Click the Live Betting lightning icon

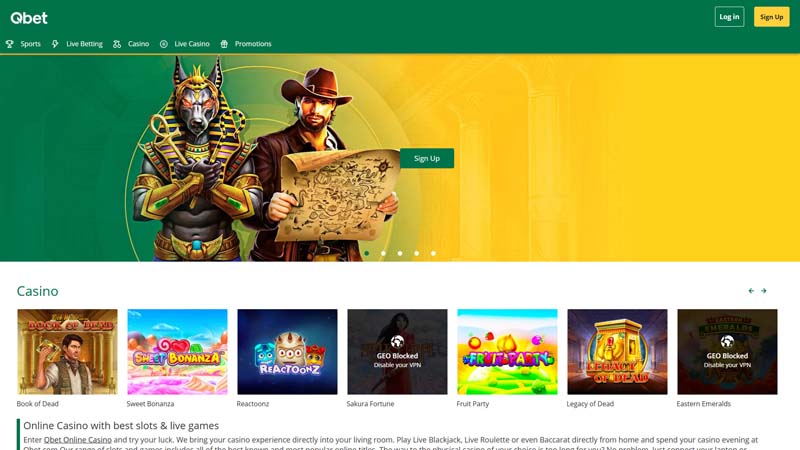(55, 44)
